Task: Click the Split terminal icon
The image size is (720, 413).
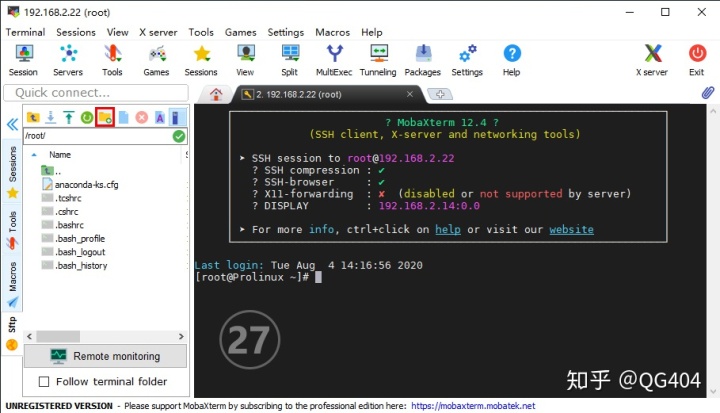Action: 290,60
